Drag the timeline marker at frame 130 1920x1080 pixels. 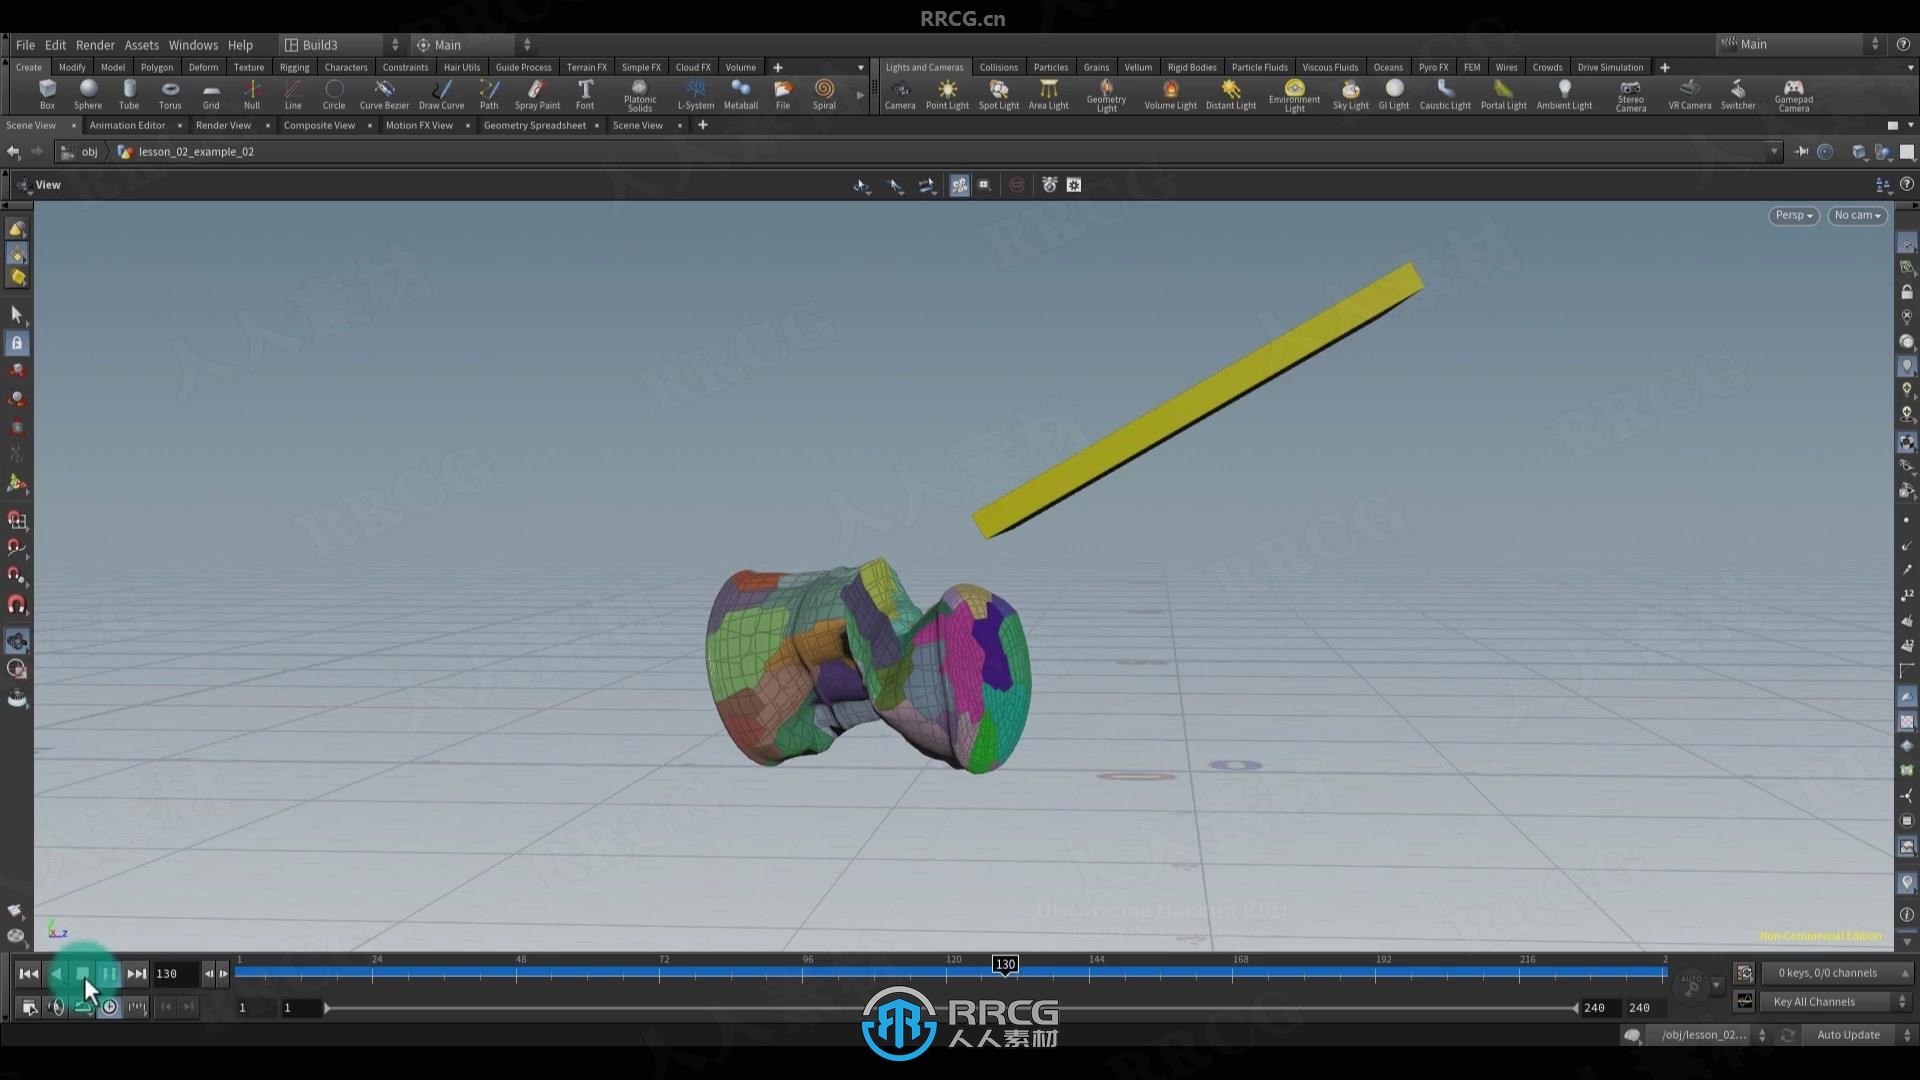click(1004, 965)
